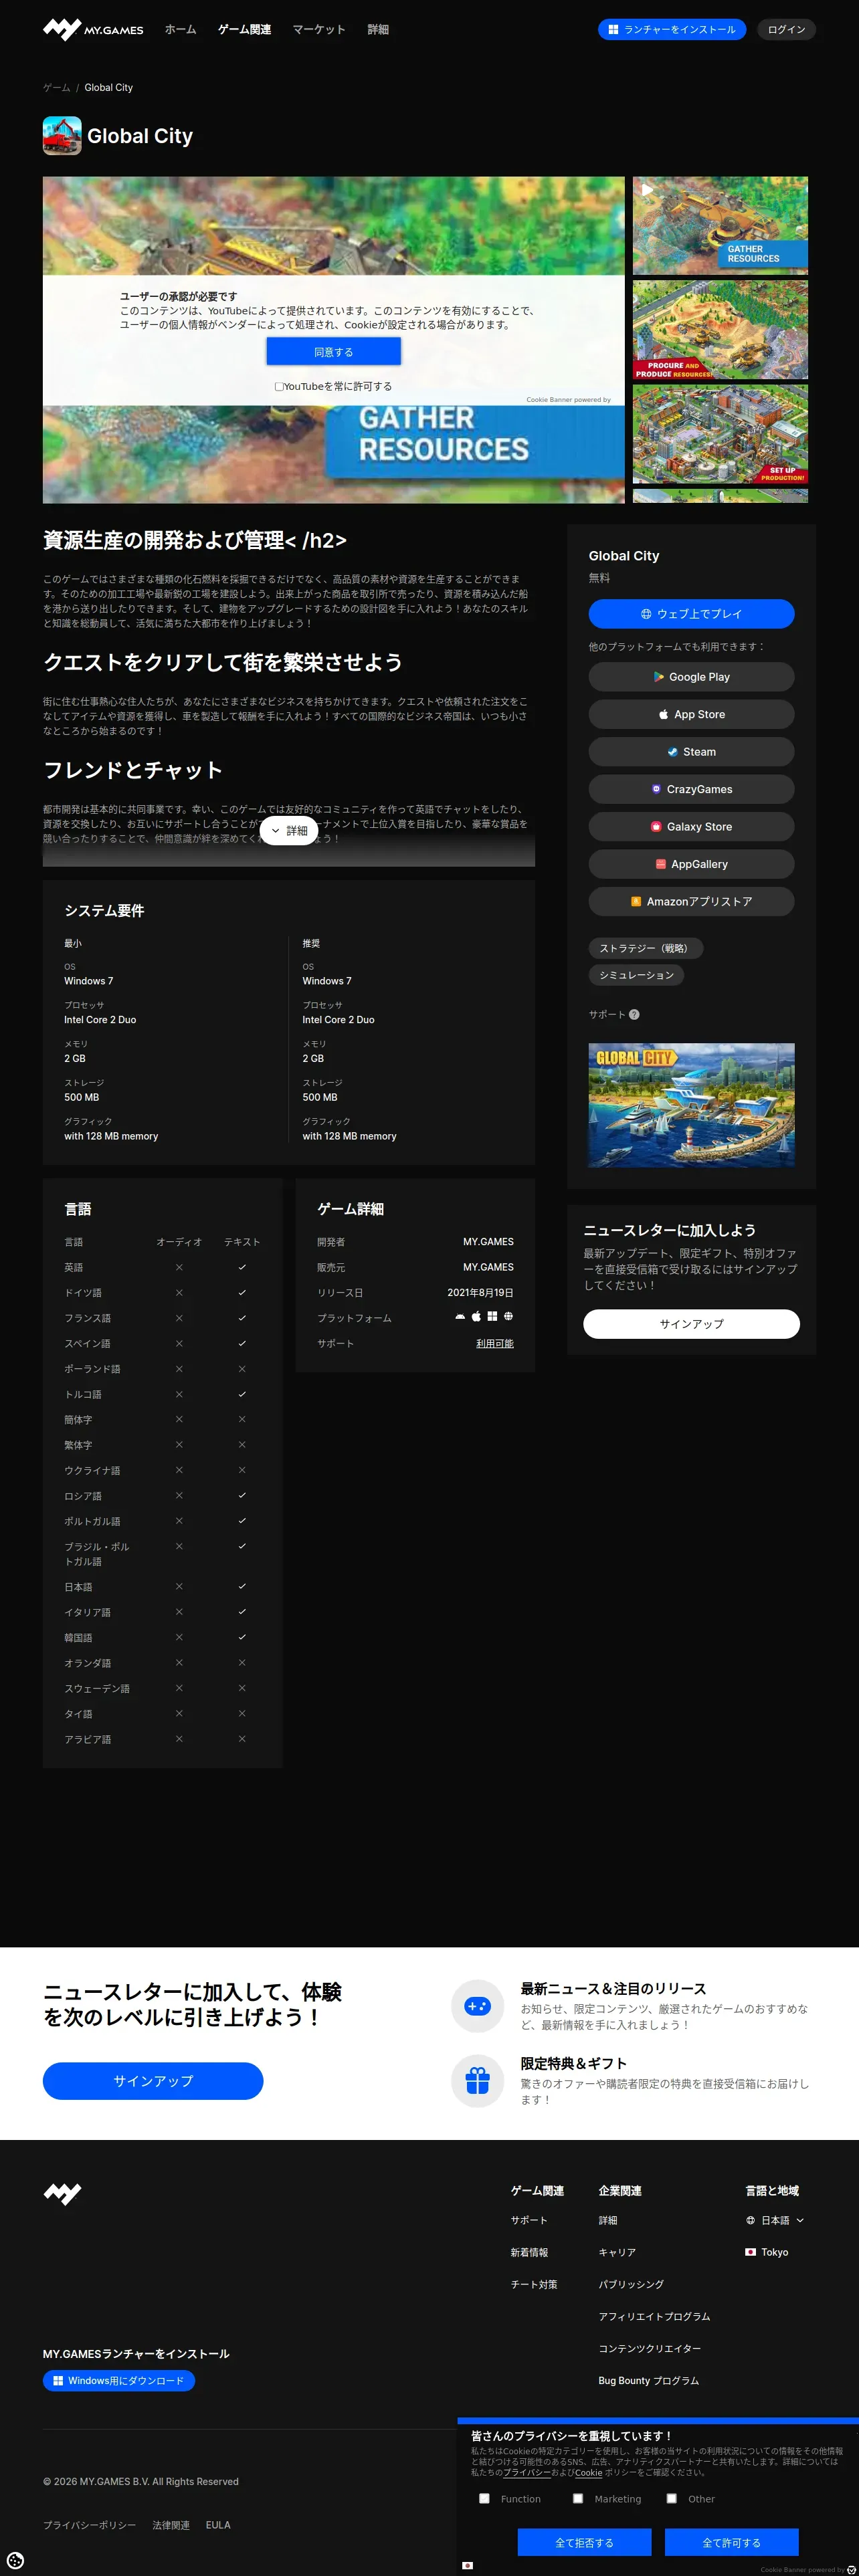Select the Tokyo region option
Viewport: 859px width, 2576px height.
tap(767, 2252)
